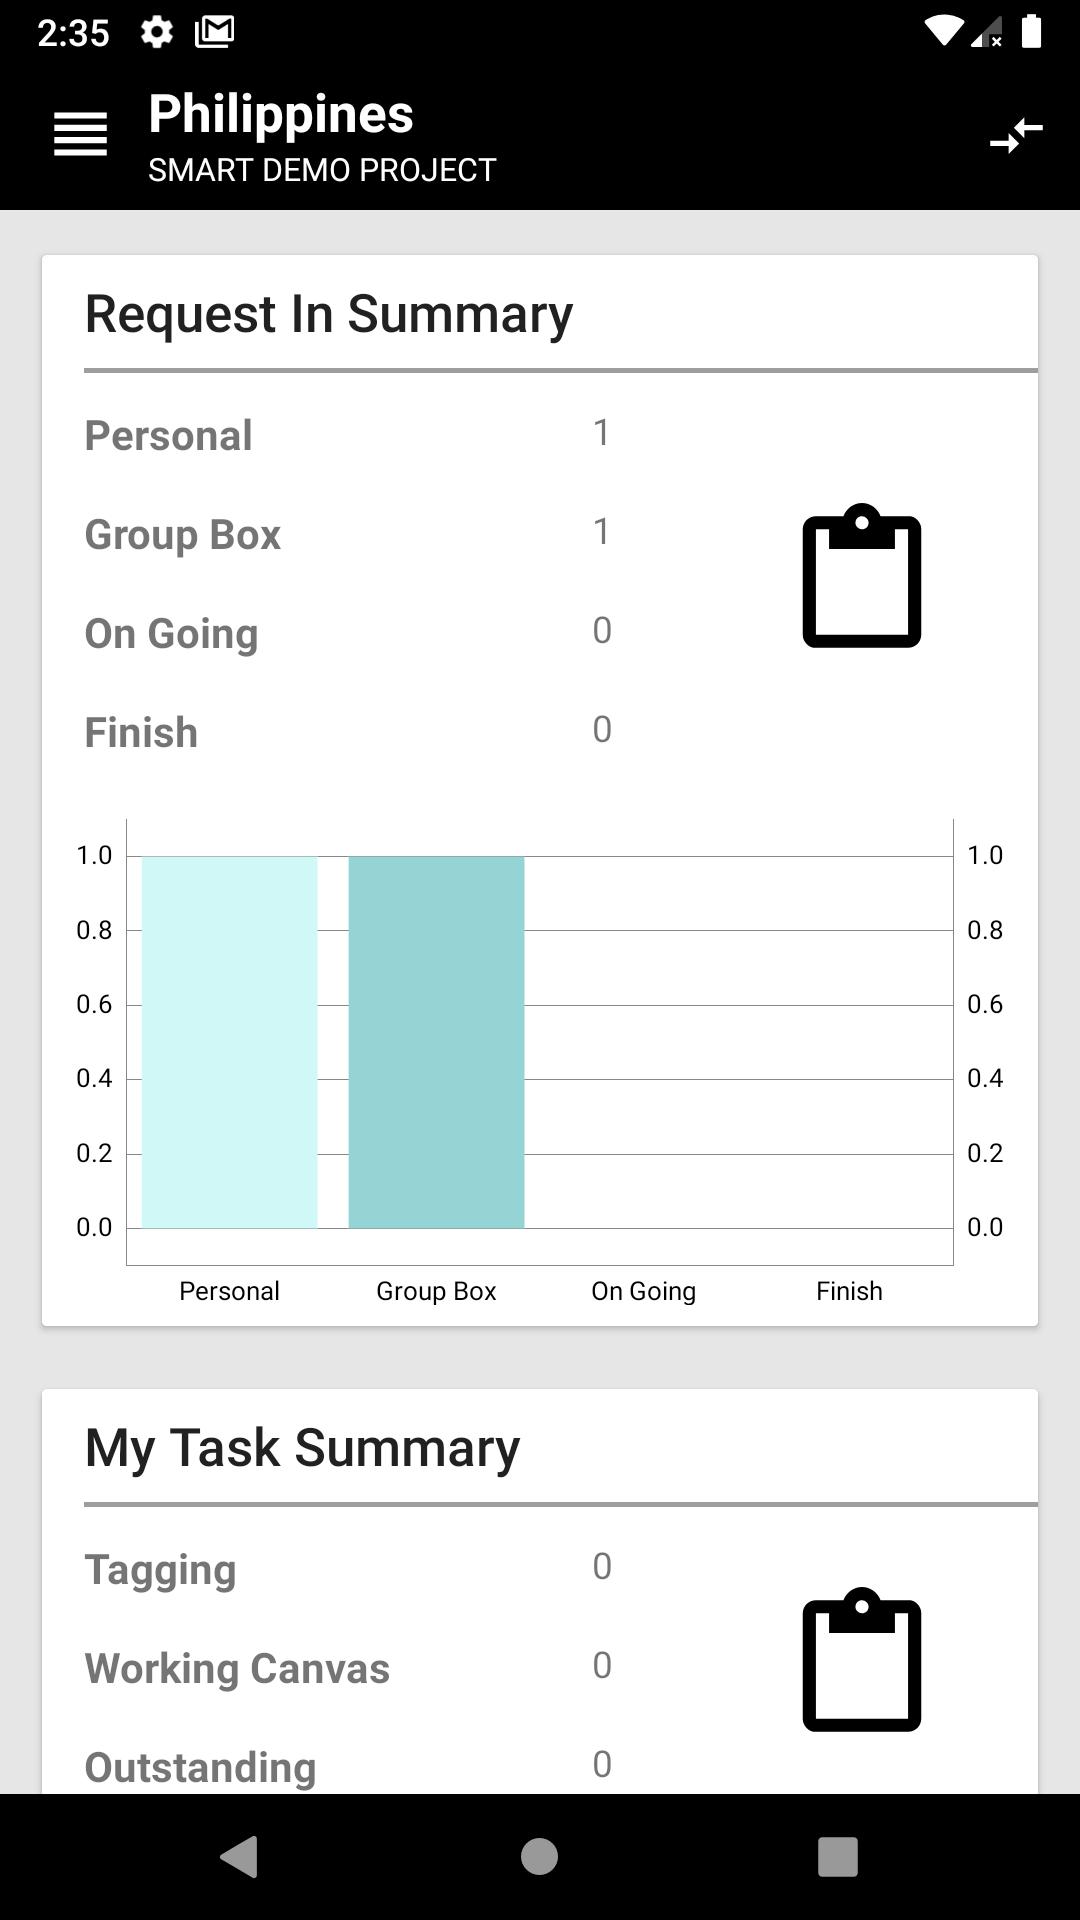This screenshot has height=1920, width=1080.
Task: Tap the switch project arrows icon
Action: tap(1016, 135)
